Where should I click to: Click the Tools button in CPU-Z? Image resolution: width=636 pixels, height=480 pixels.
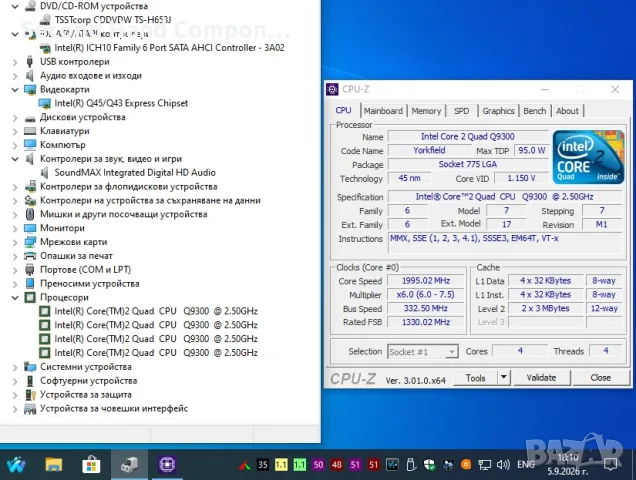pyautogui.click(x=475, y=378)
